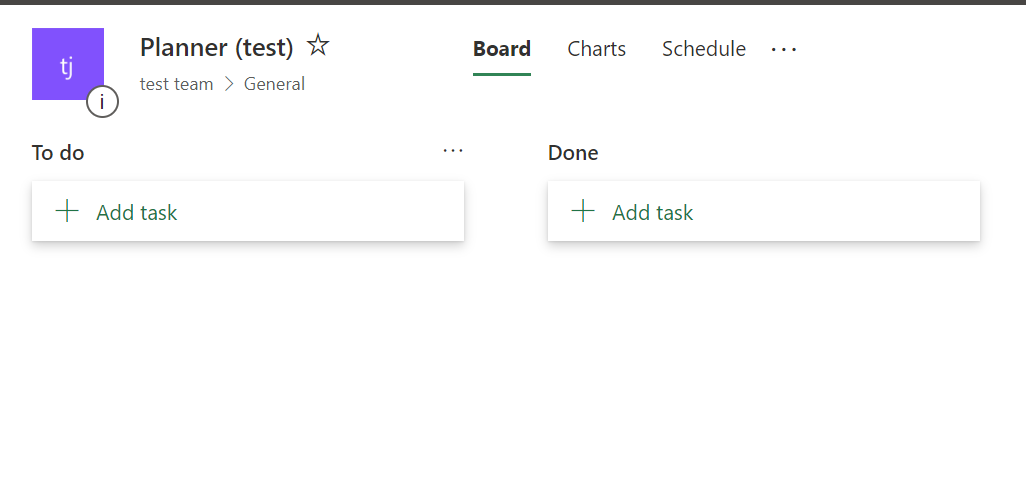1026x491 pixels.
Task: Switch to the Charts tab
Action: (596, 49)
